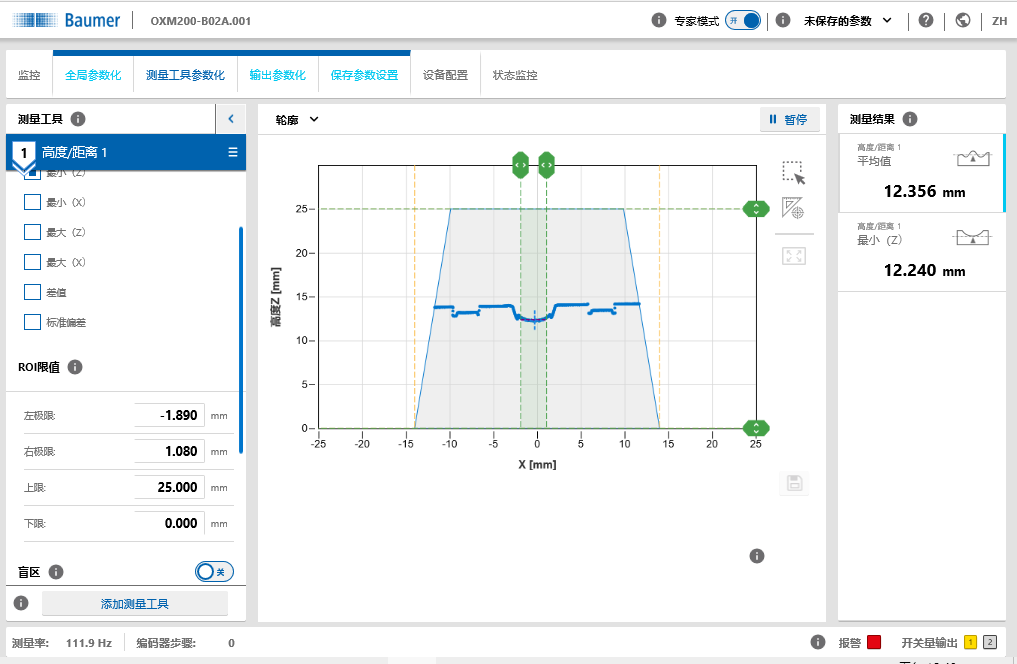The image size is (1017, 664).
Task: Open the 轮廓 view dropdown
Action: pos(297,120)
